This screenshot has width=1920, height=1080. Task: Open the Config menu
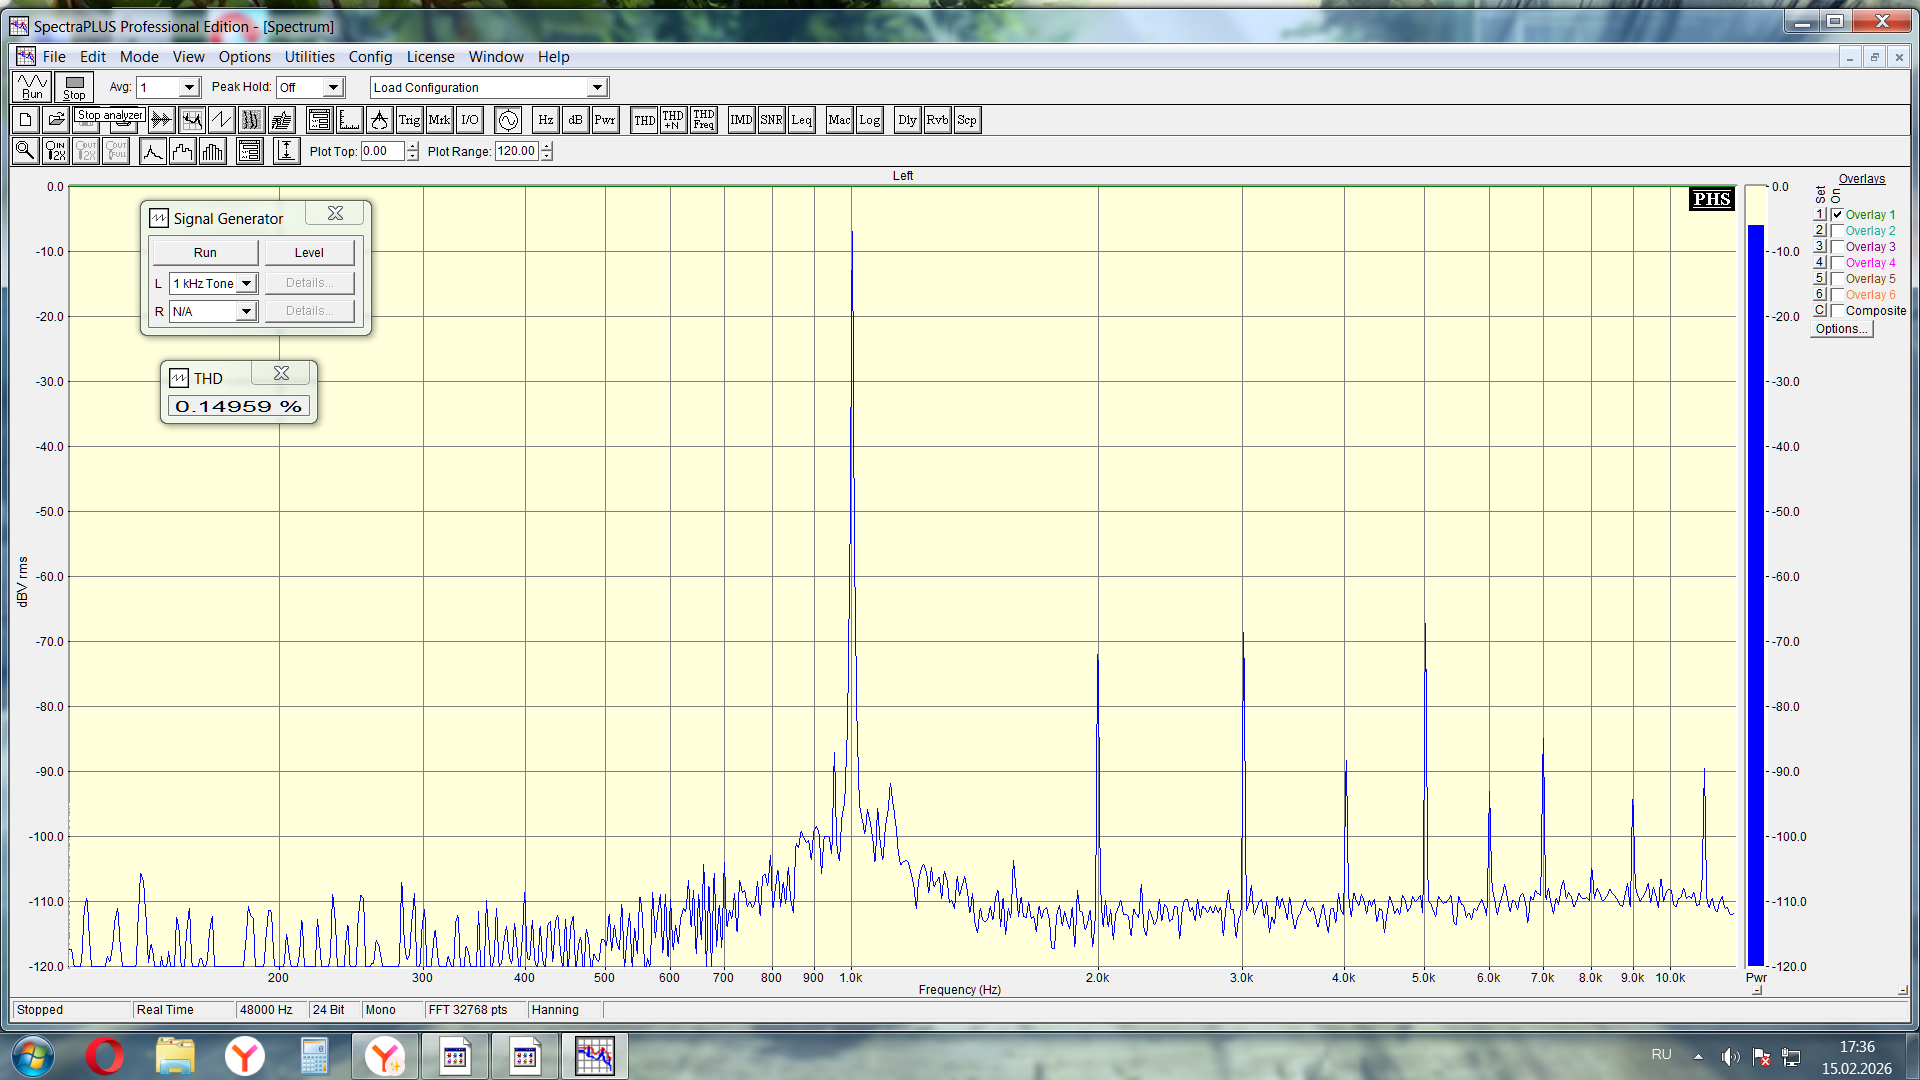point(370,57)
